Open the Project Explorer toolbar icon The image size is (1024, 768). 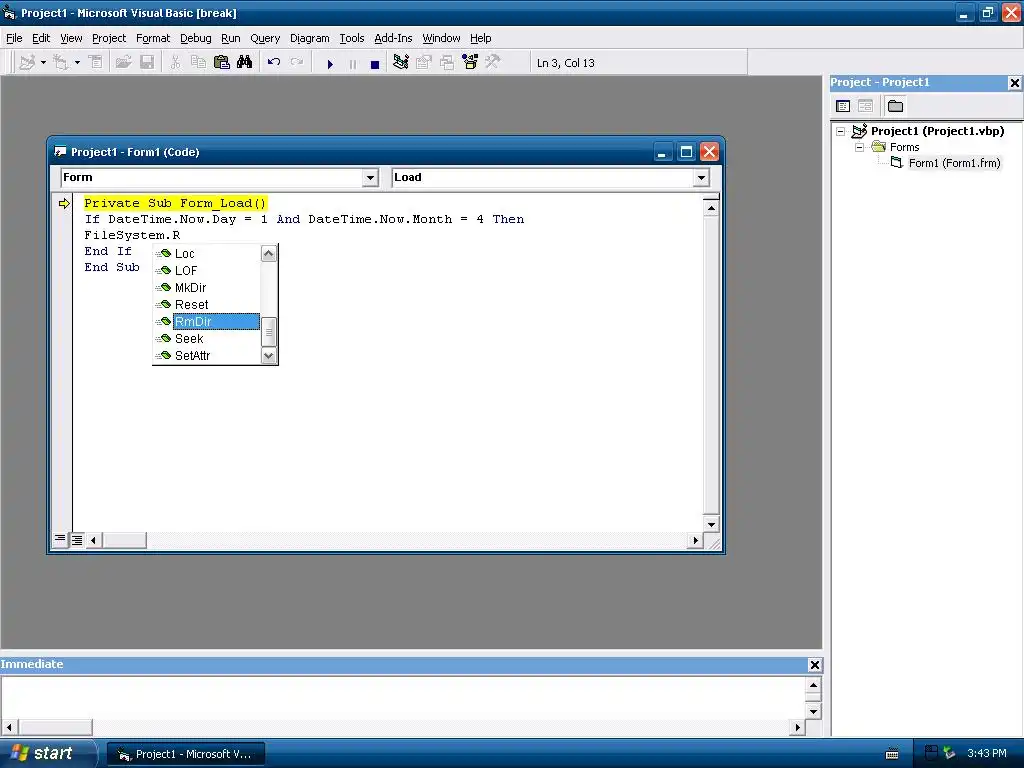point(401,63)
